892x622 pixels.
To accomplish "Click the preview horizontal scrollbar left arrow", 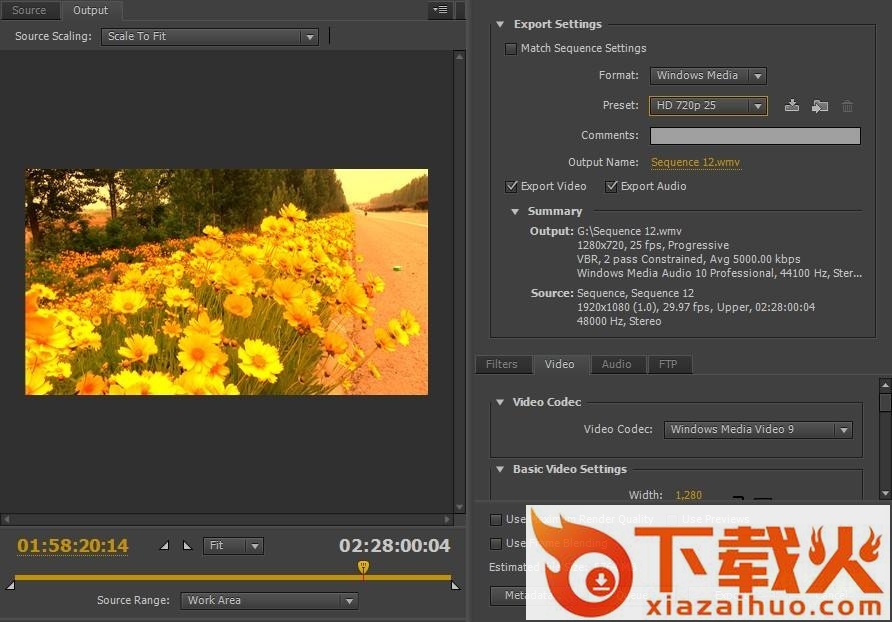I will [x=6, y=519].
